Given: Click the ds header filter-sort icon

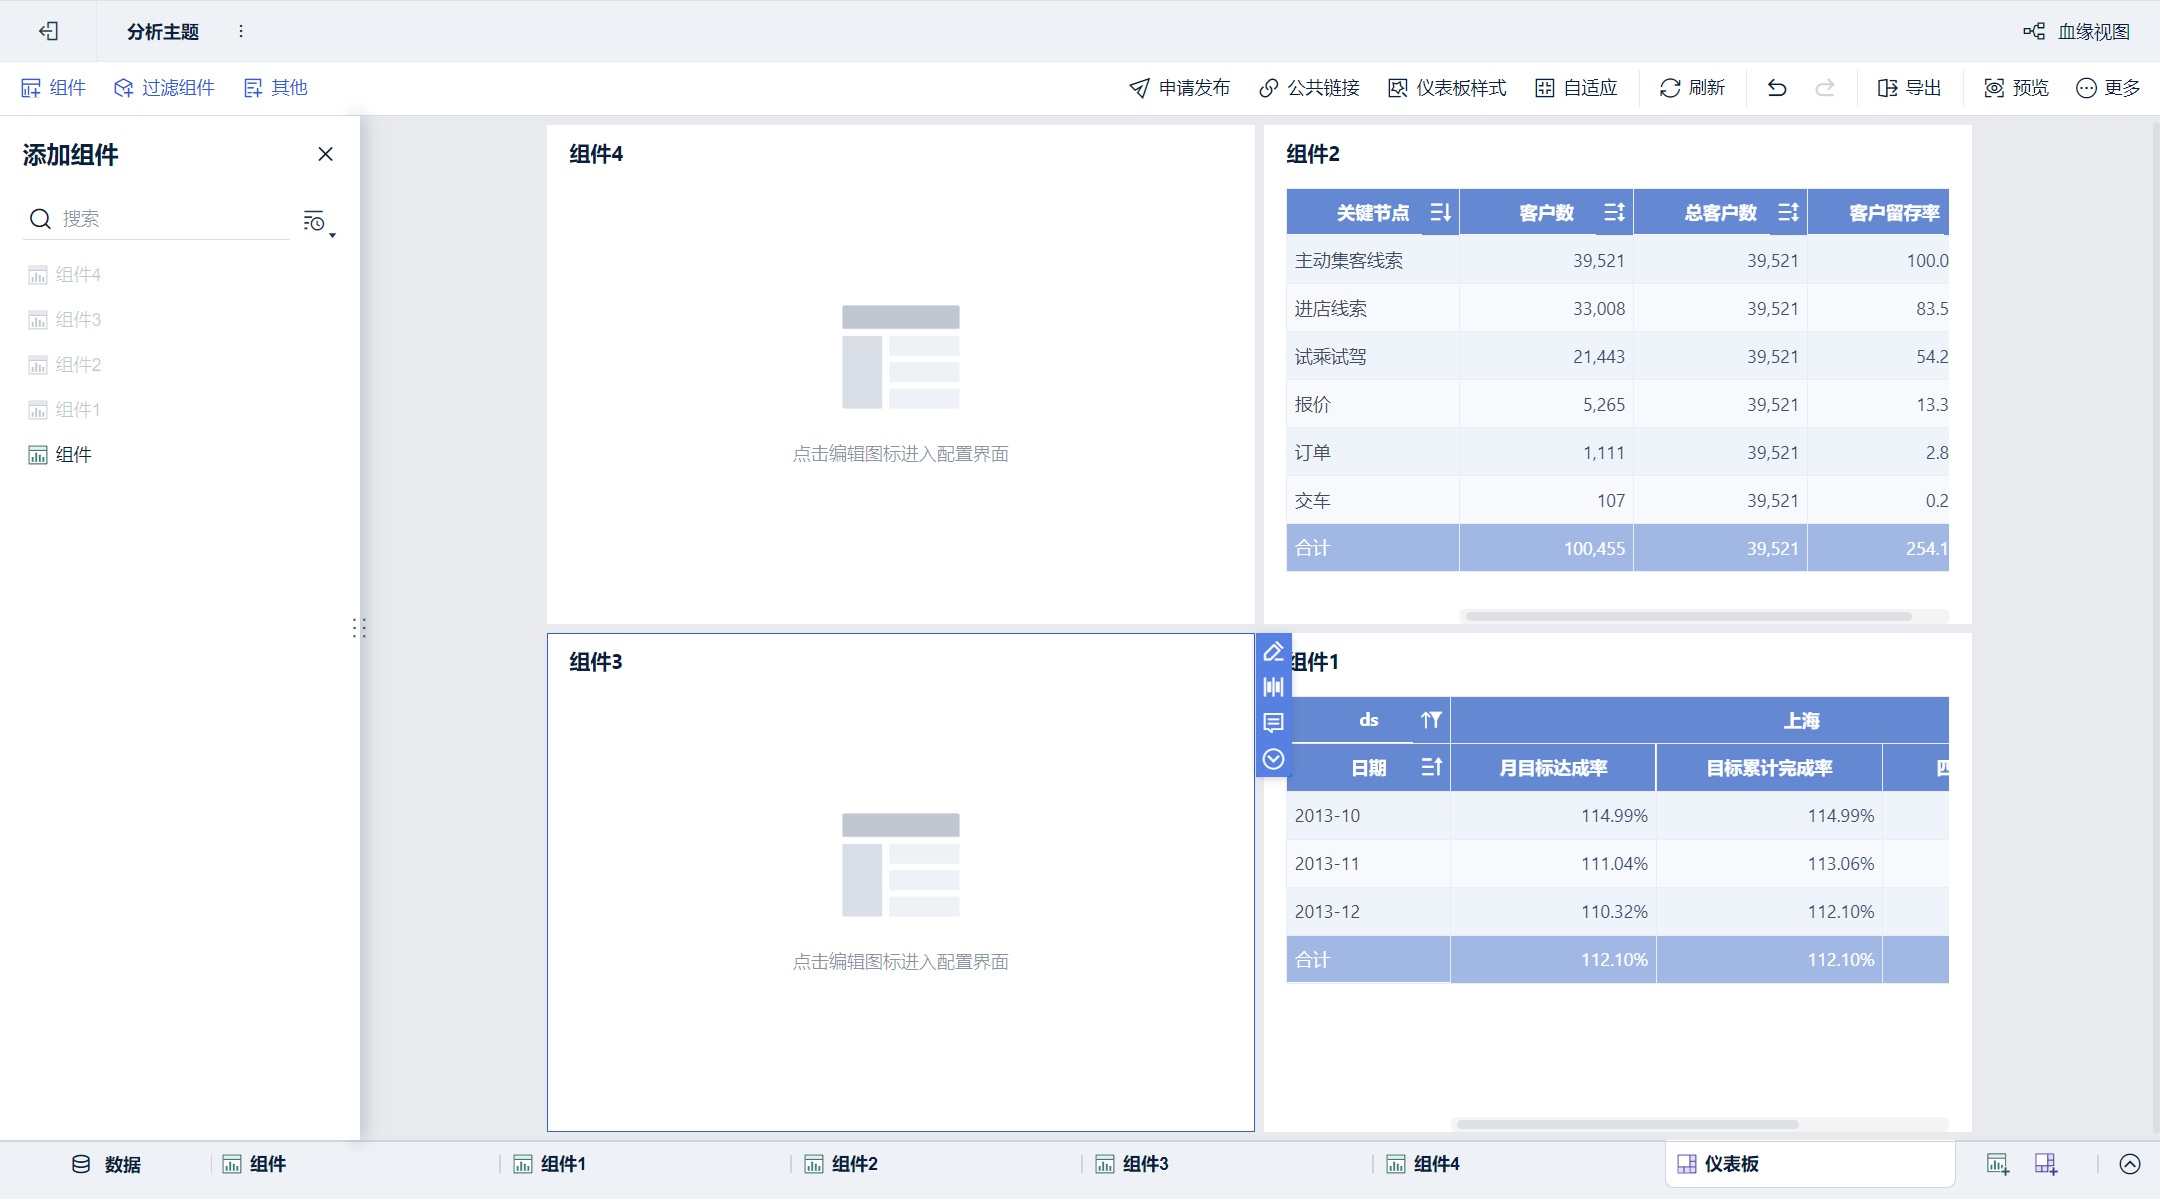Looking at the screenshot, I should click(1431, 720).
